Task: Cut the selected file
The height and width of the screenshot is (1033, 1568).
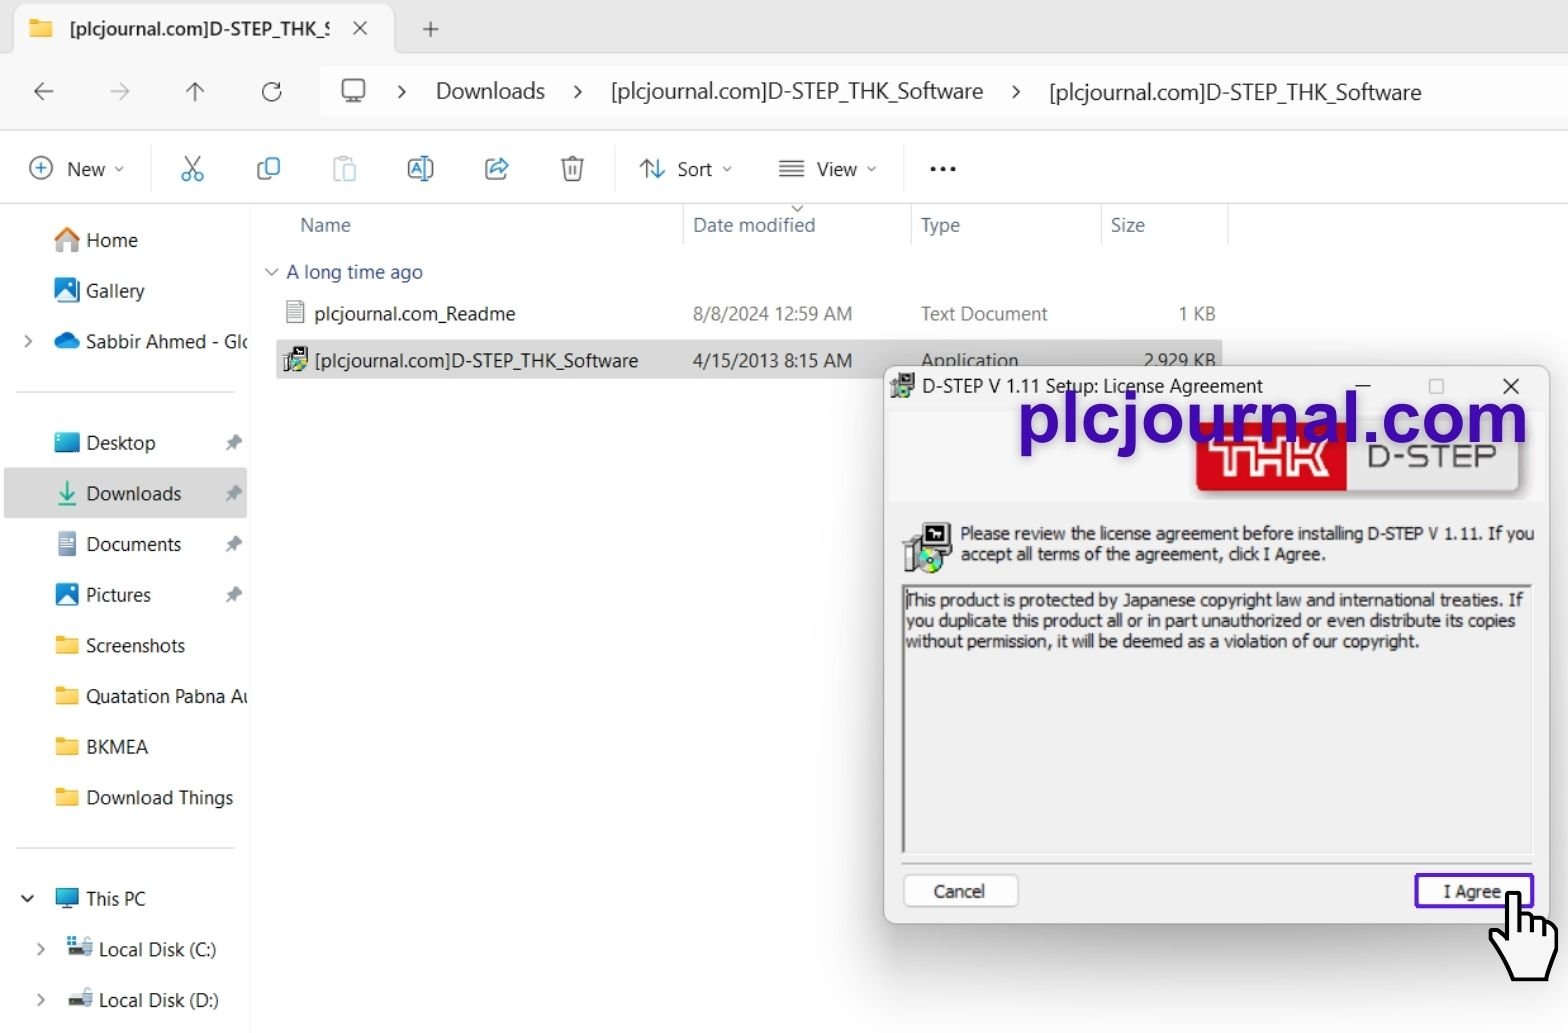Action: [192, 169]
